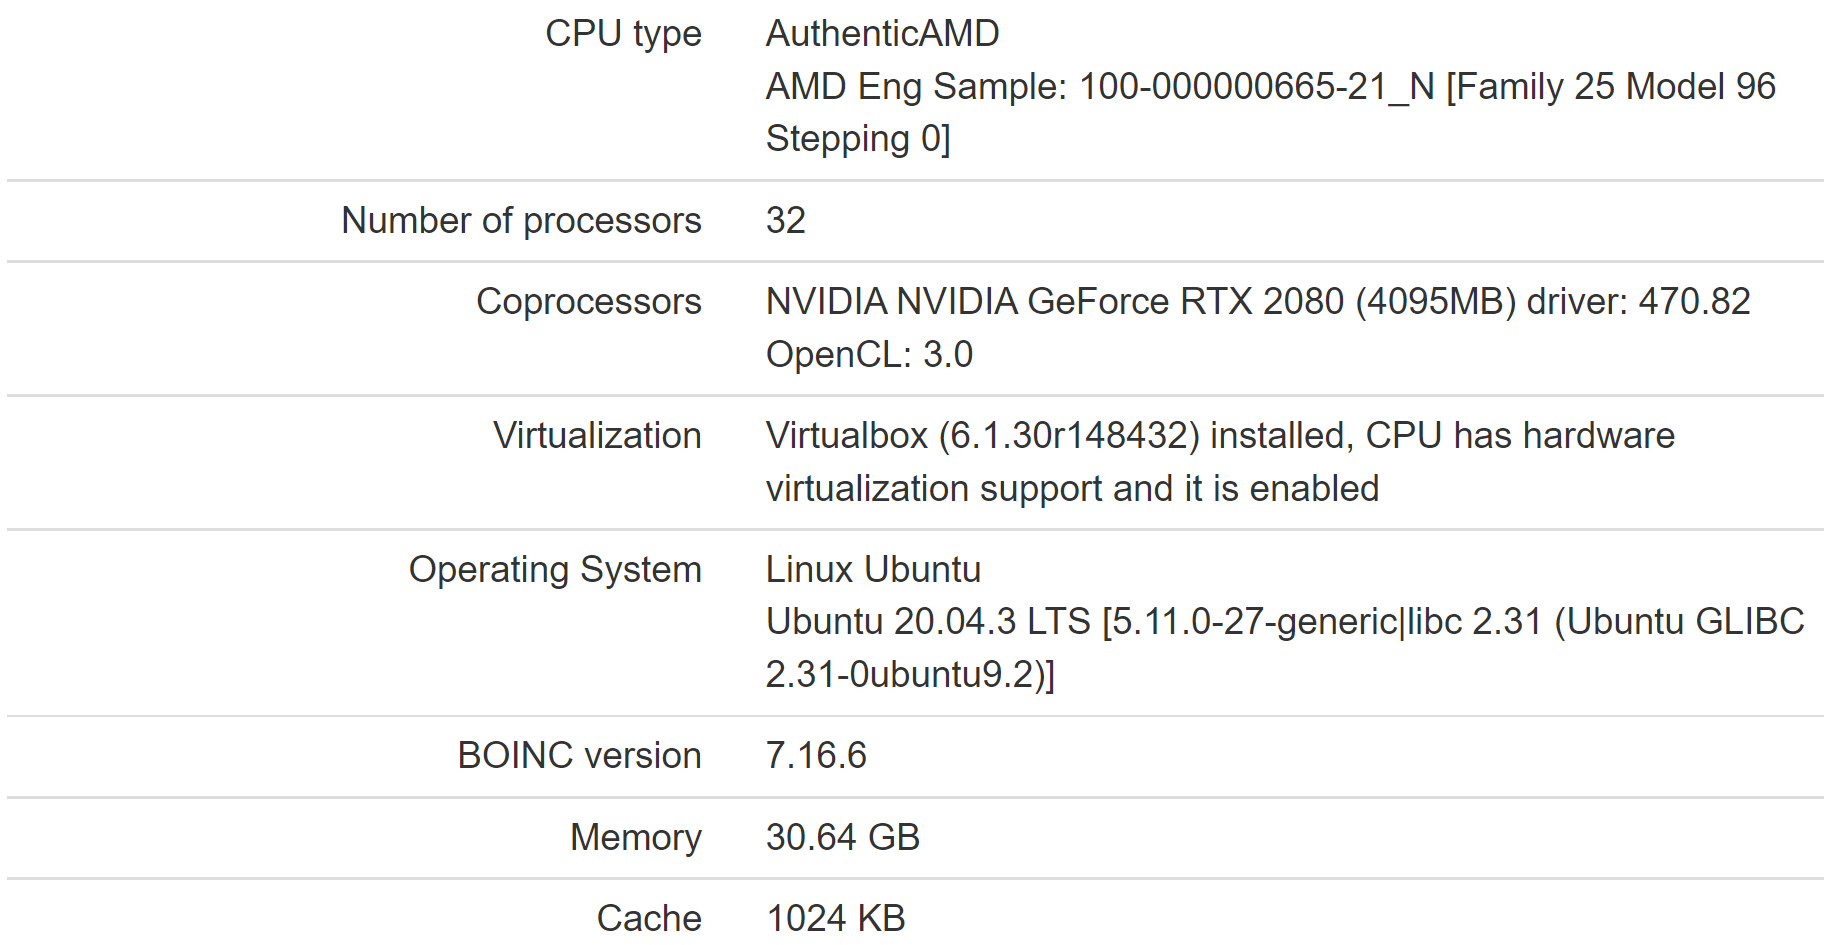Click the 1024 KB cache value

tap(835, 919)
